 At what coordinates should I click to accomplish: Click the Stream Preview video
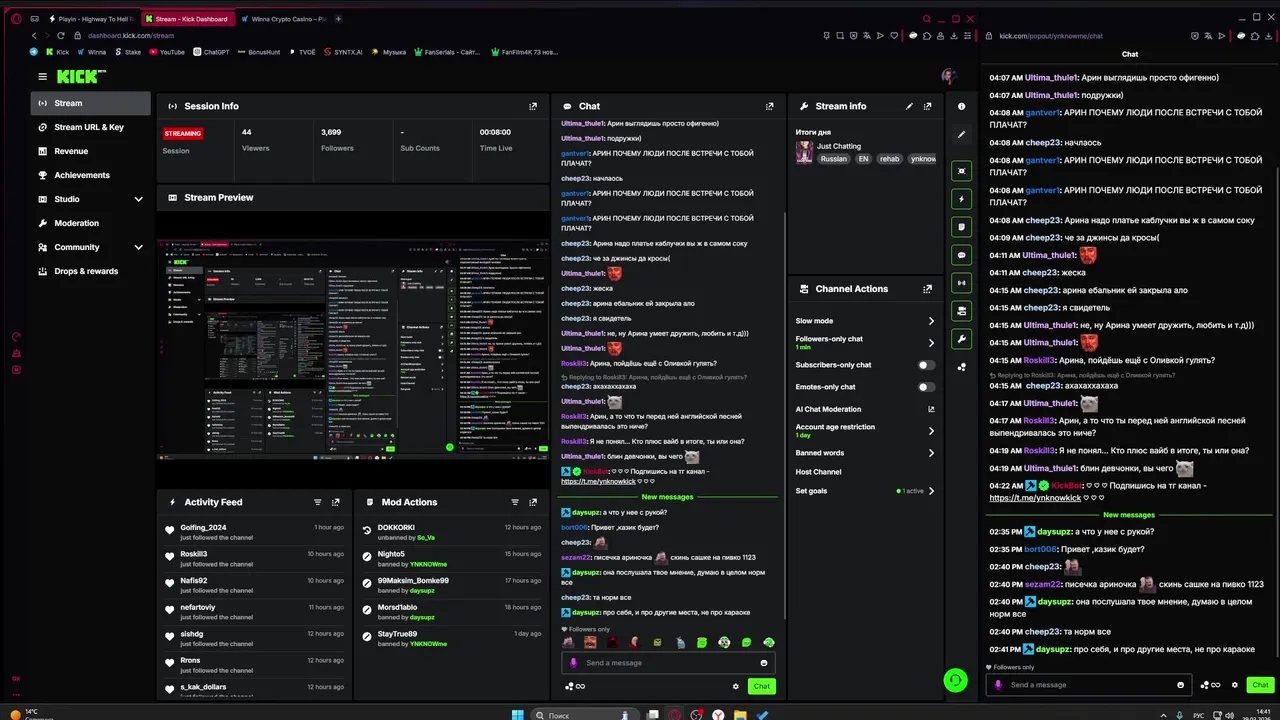tap(353, 350)
